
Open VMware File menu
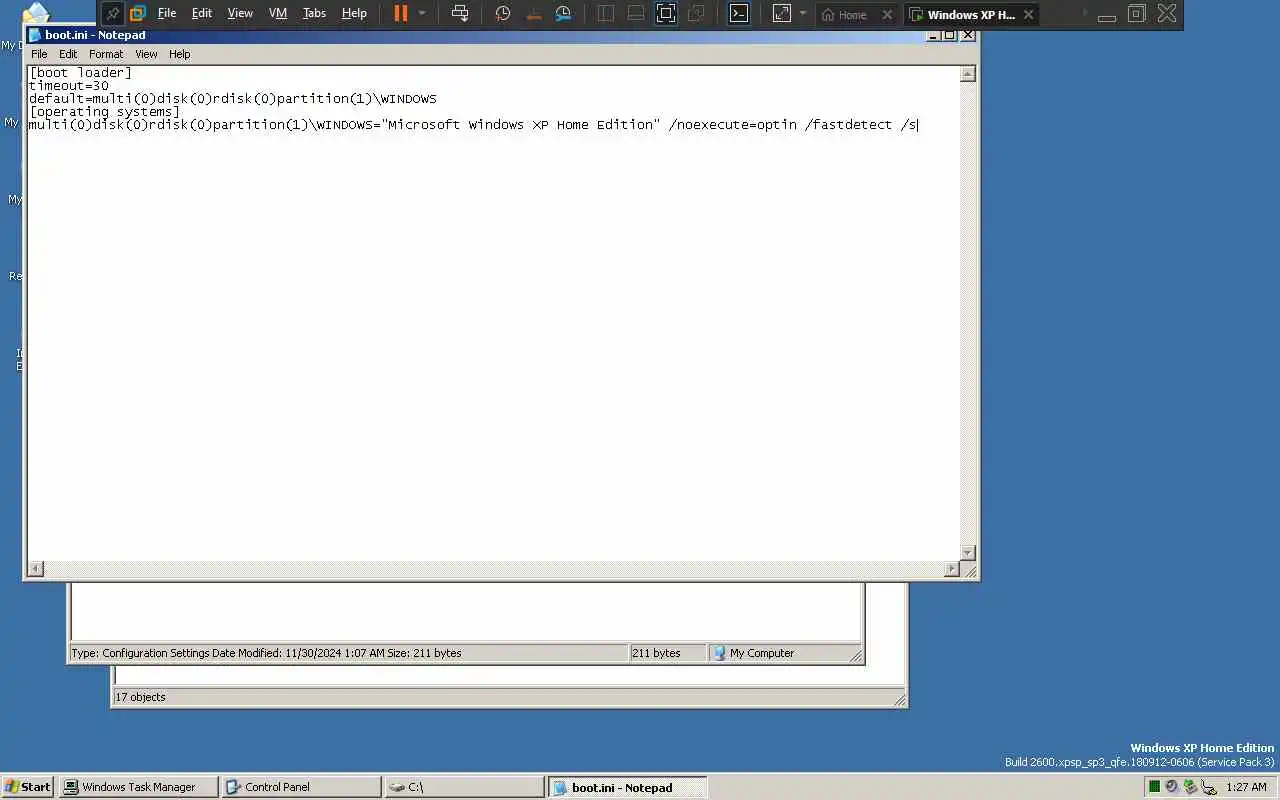coord(167,14)
